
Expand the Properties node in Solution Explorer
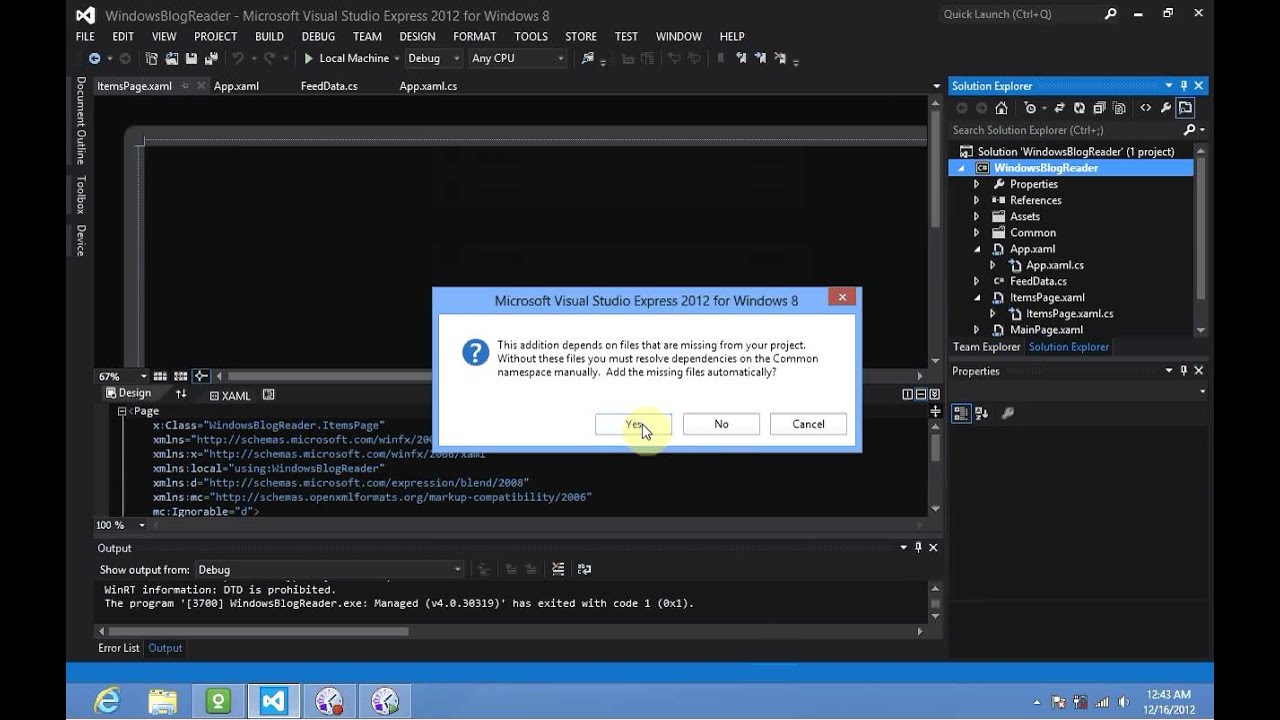(x=977, y=184)
